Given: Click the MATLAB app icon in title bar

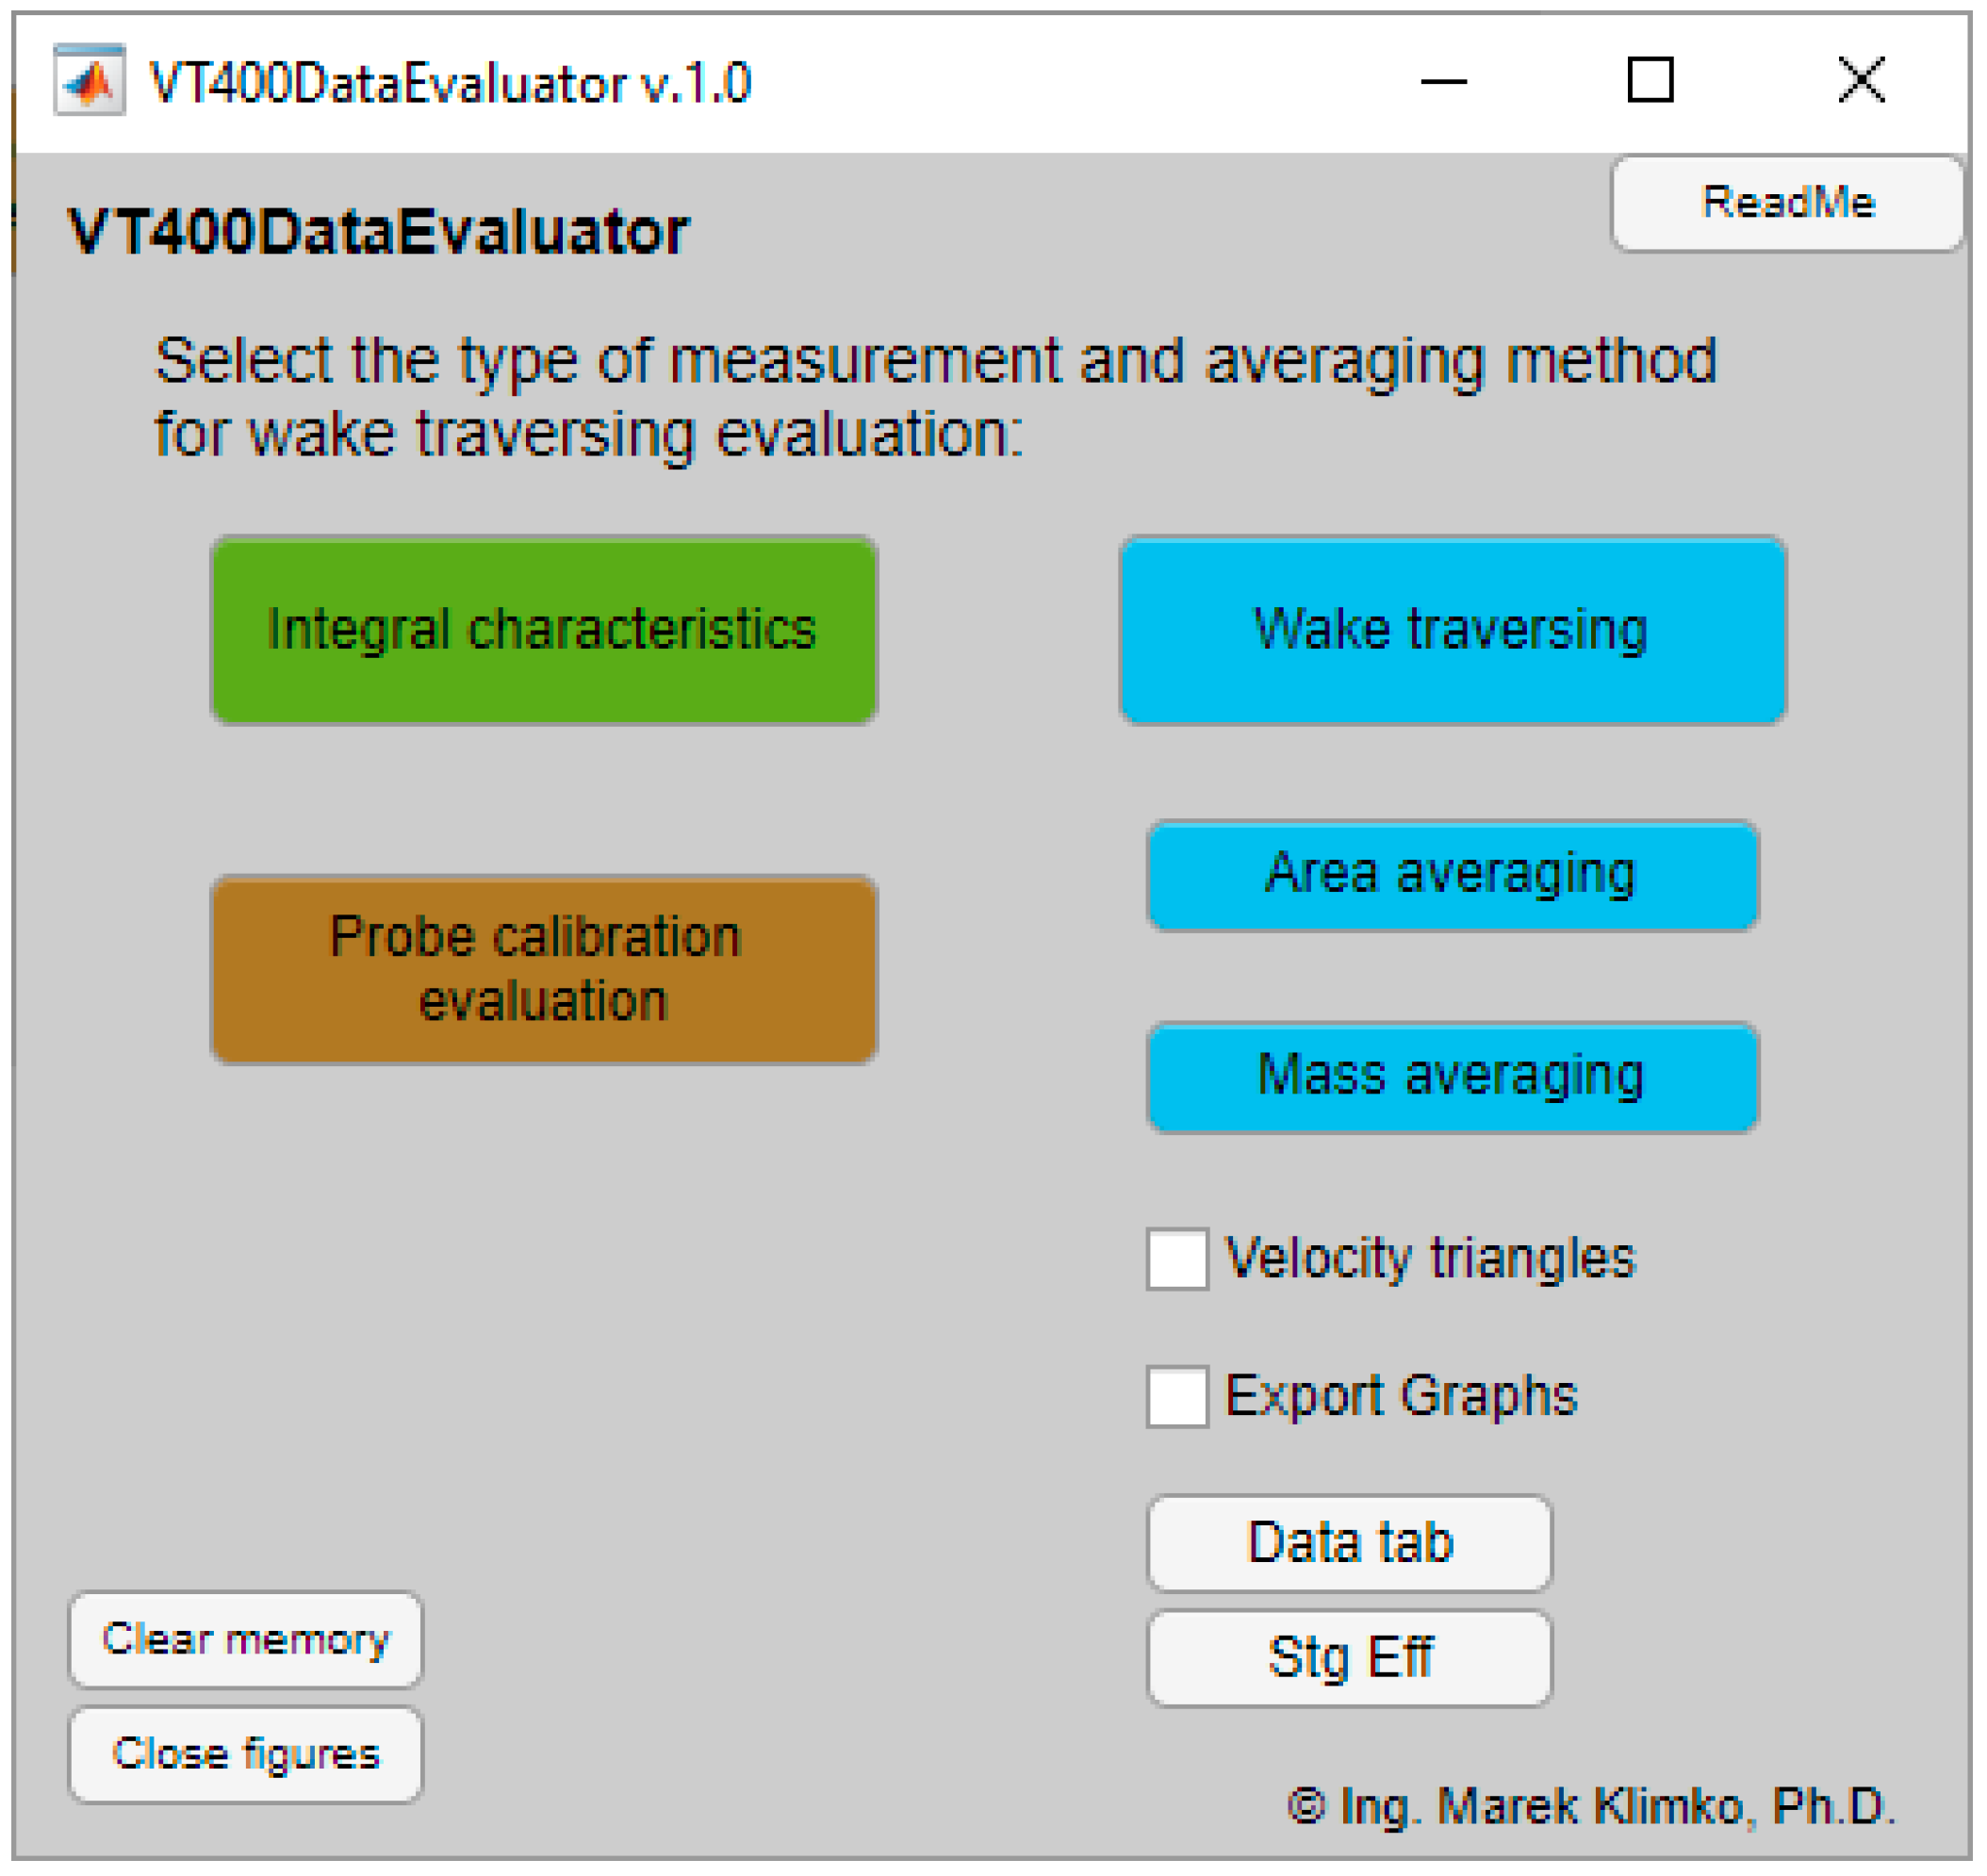Looking at the screenshot, I should click(89, 82).
